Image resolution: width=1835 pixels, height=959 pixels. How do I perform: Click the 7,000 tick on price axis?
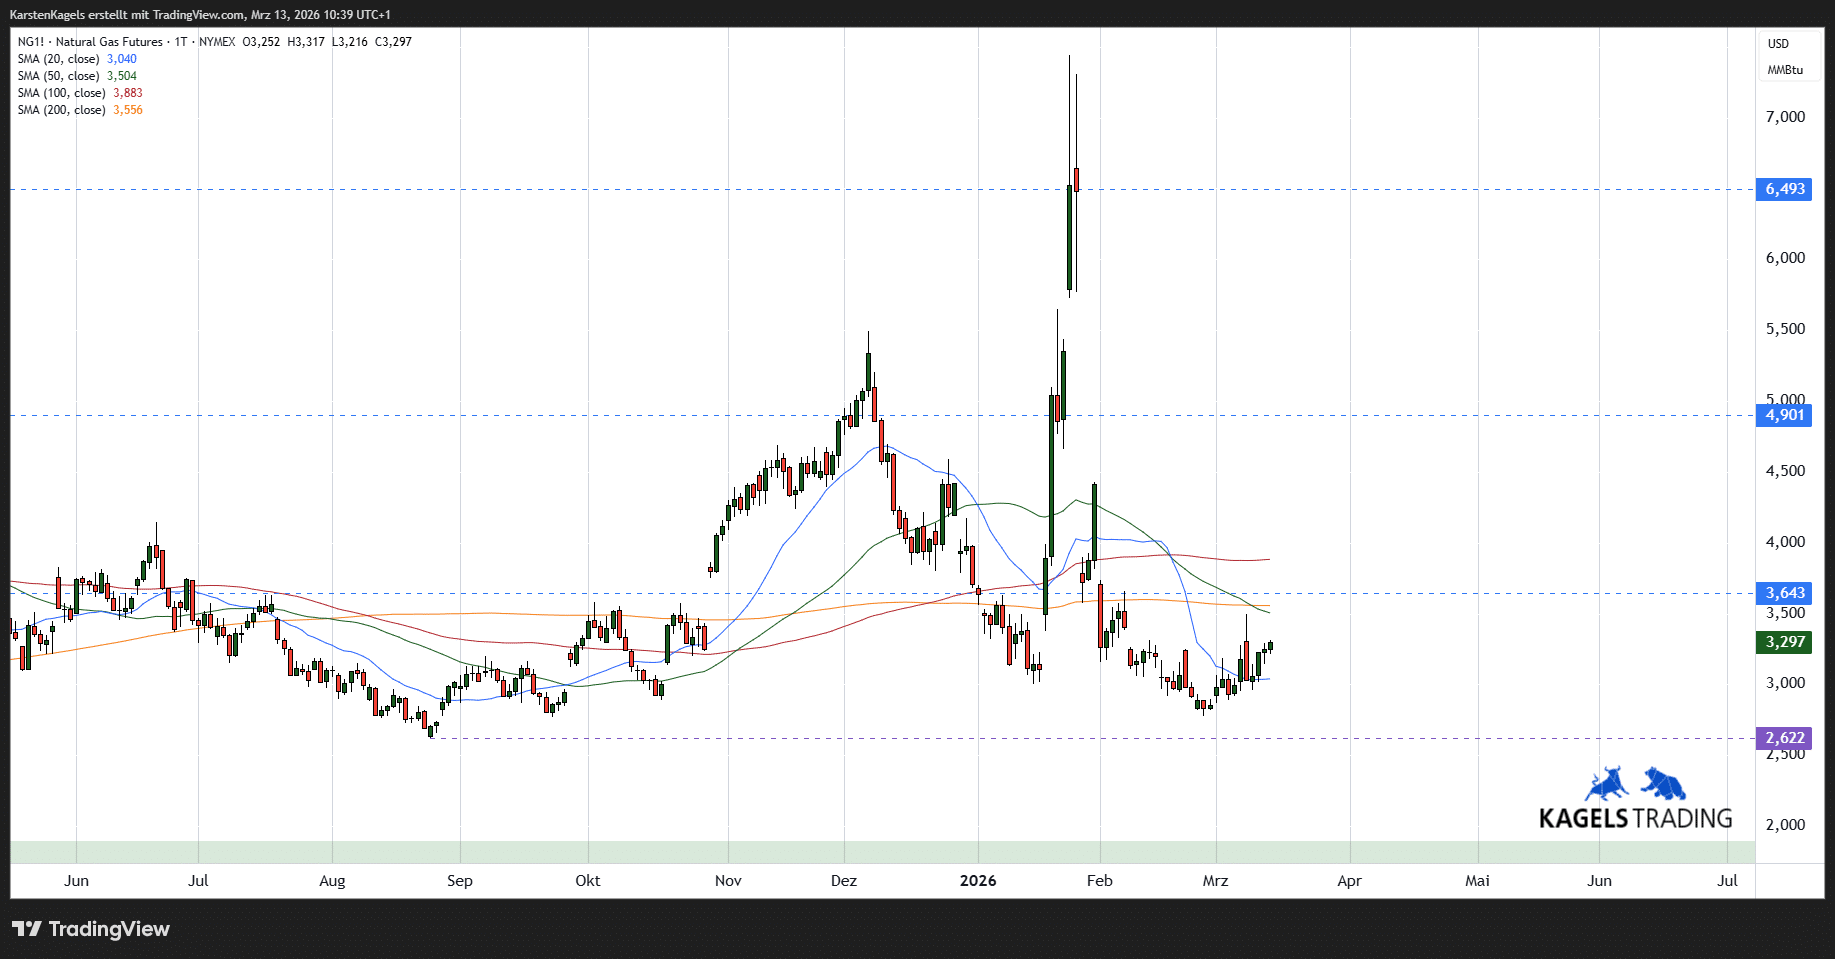click(1785, 117)
